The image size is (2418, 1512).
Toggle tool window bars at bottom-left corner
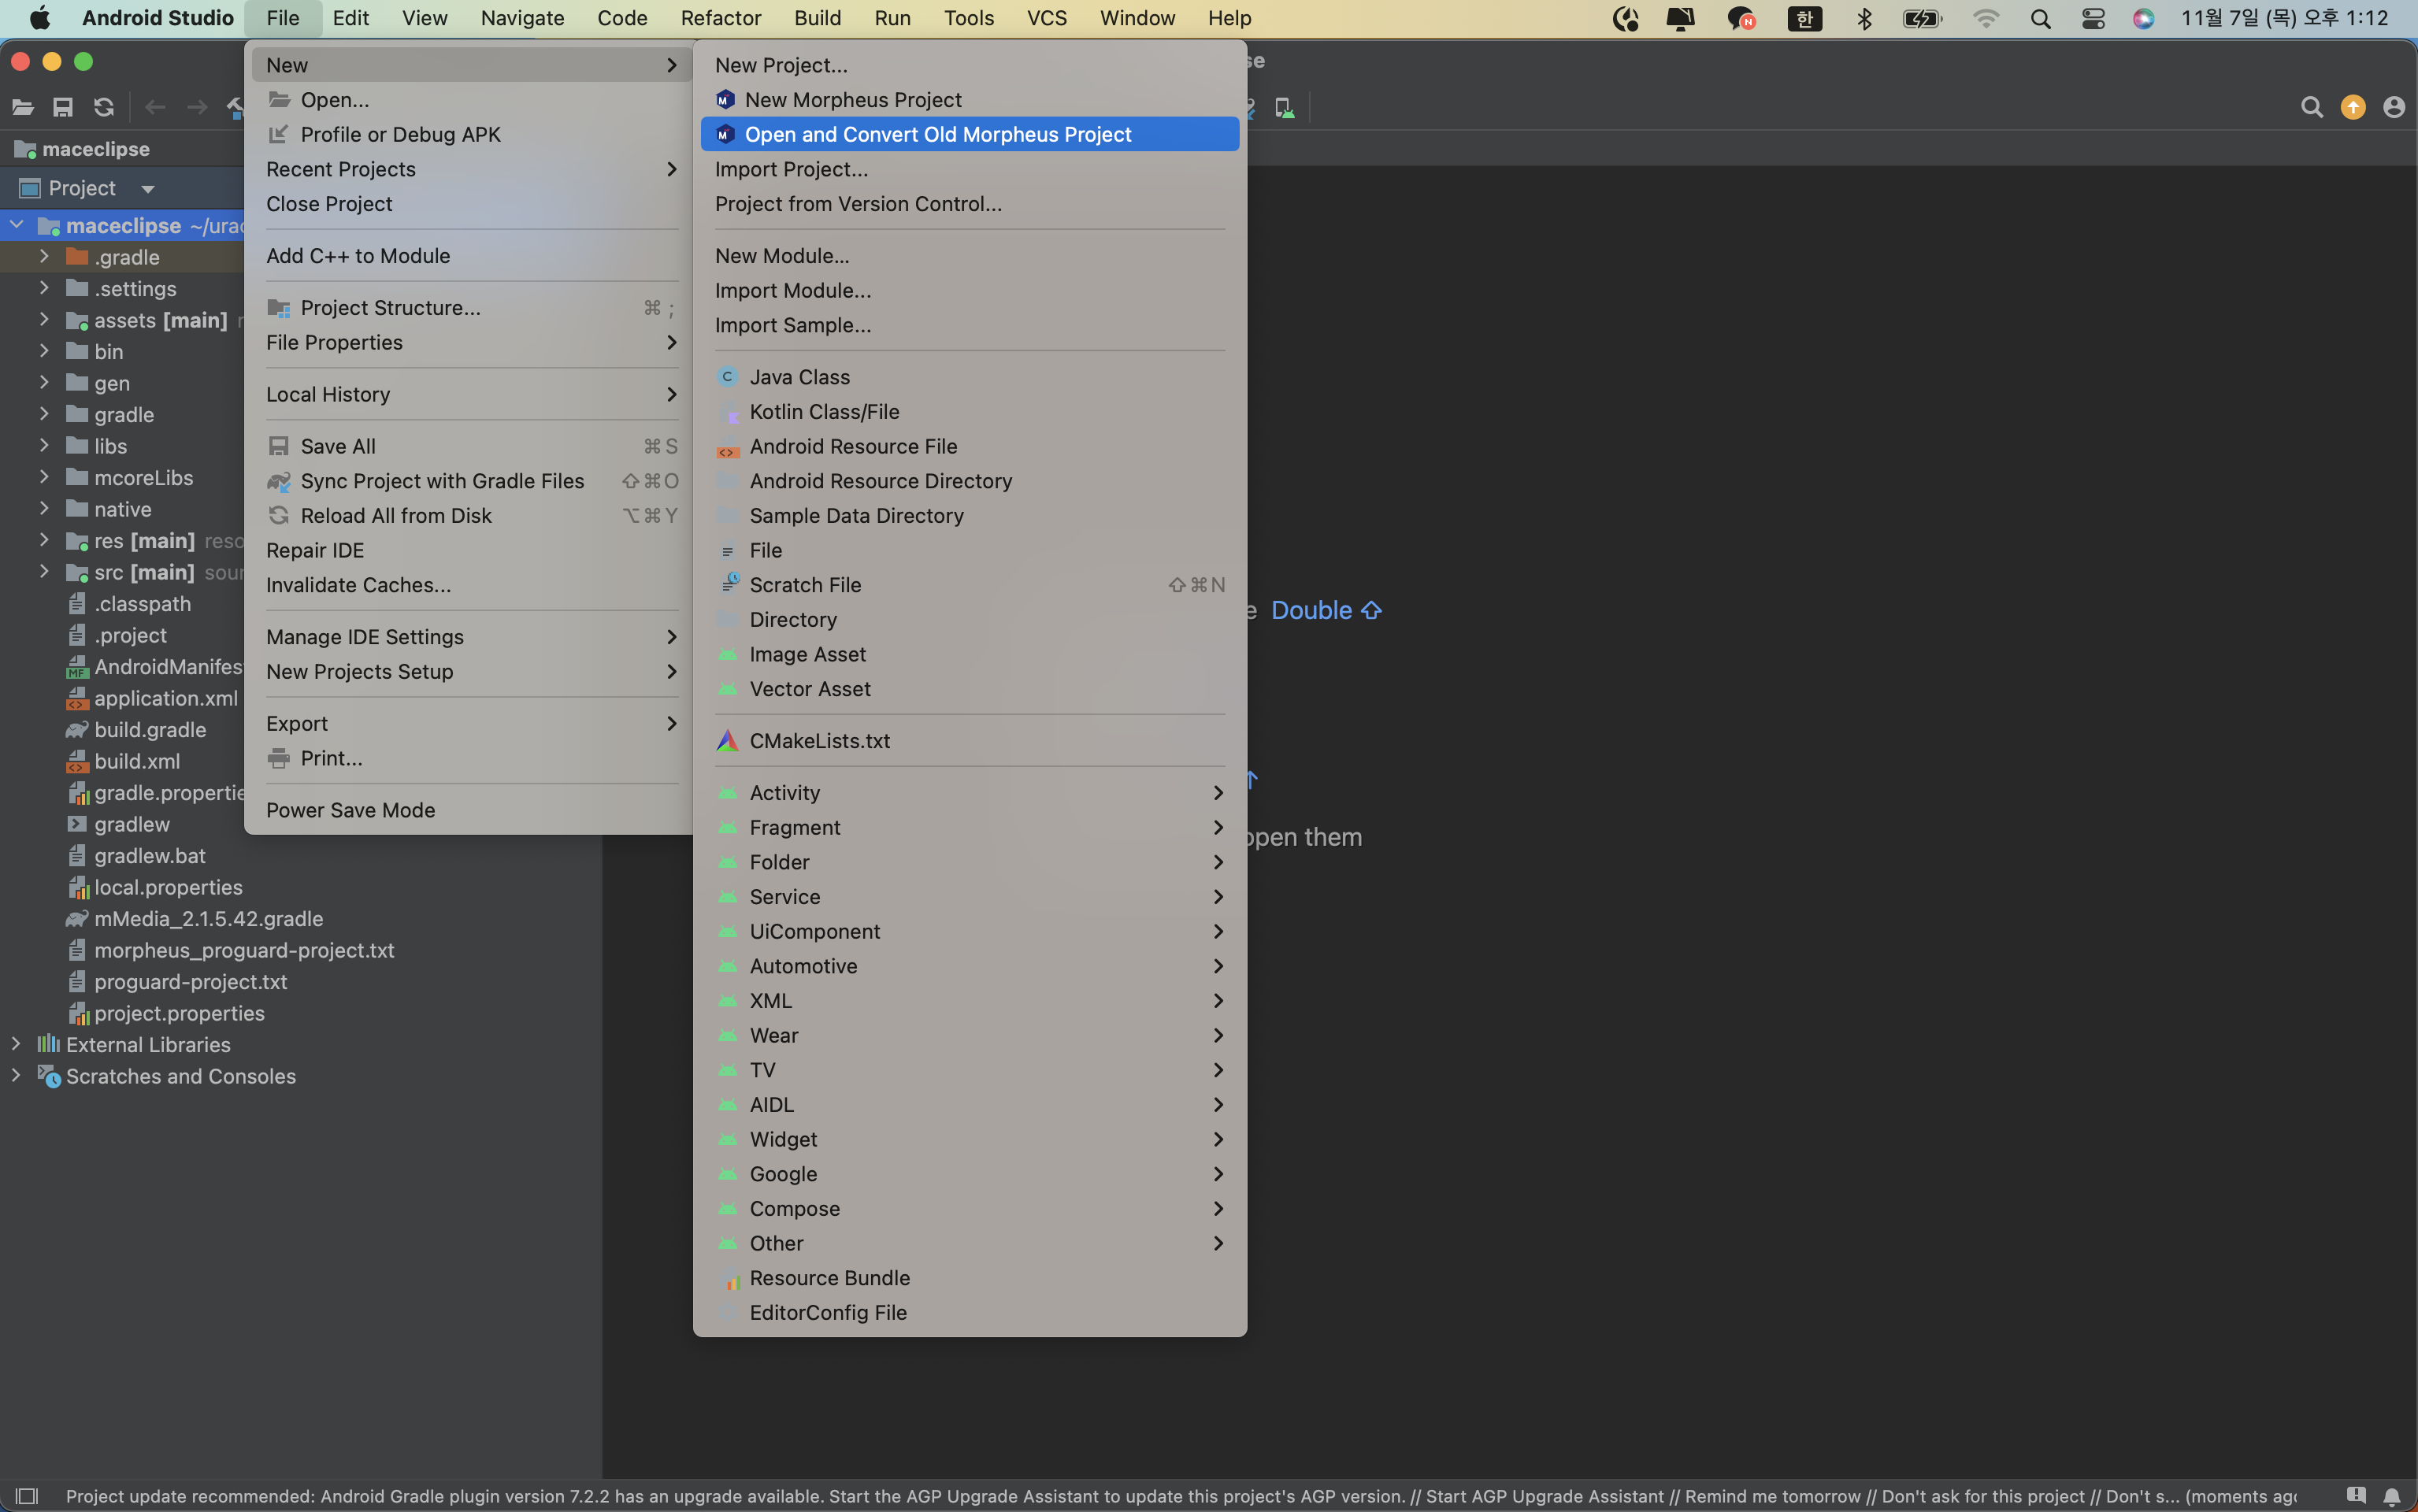tap(27, 1496)
